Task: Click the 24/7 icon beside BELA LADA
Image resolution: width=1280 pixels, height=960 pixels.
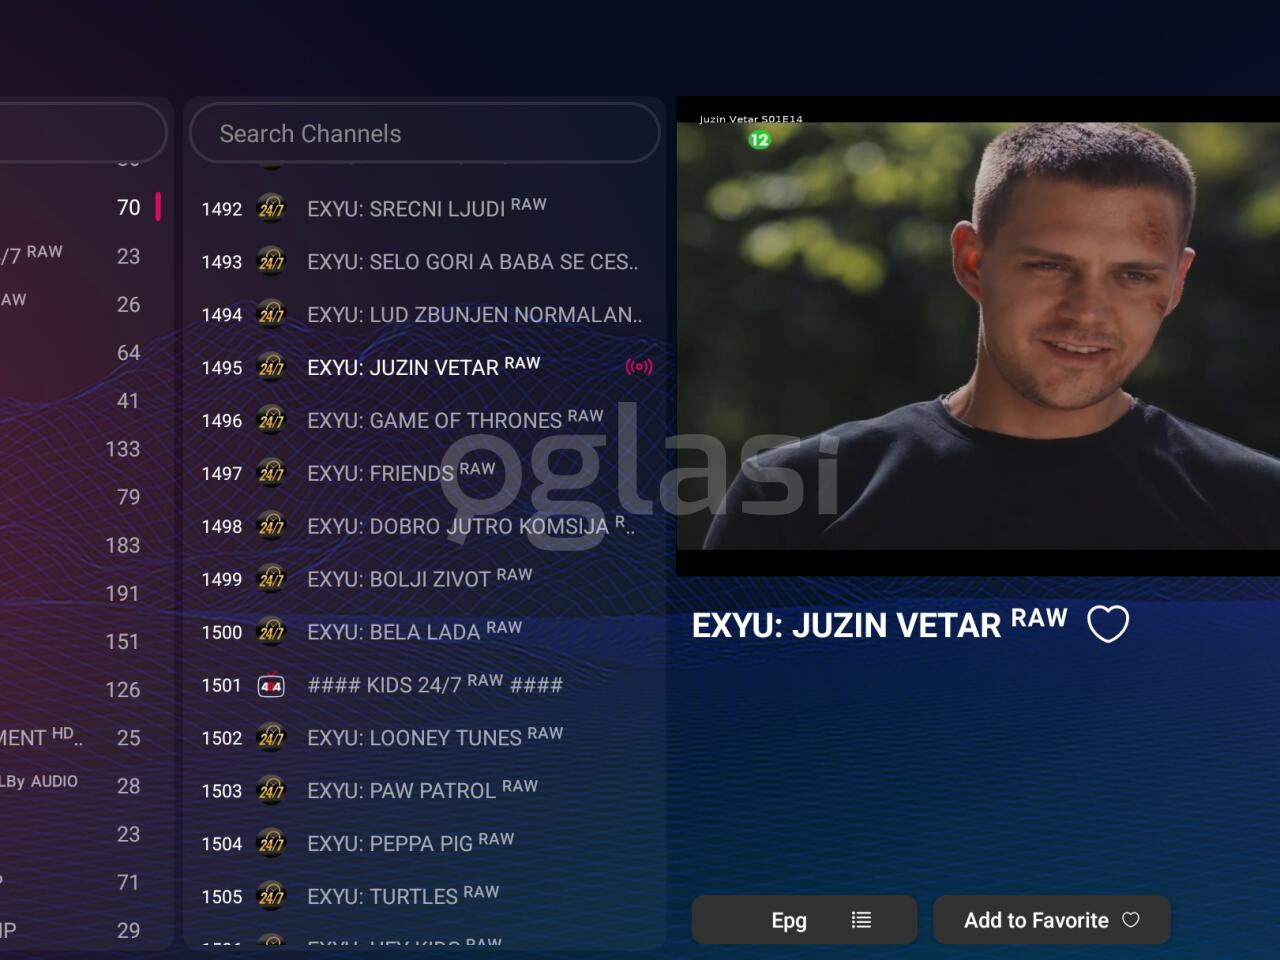Action: (271, 632)
